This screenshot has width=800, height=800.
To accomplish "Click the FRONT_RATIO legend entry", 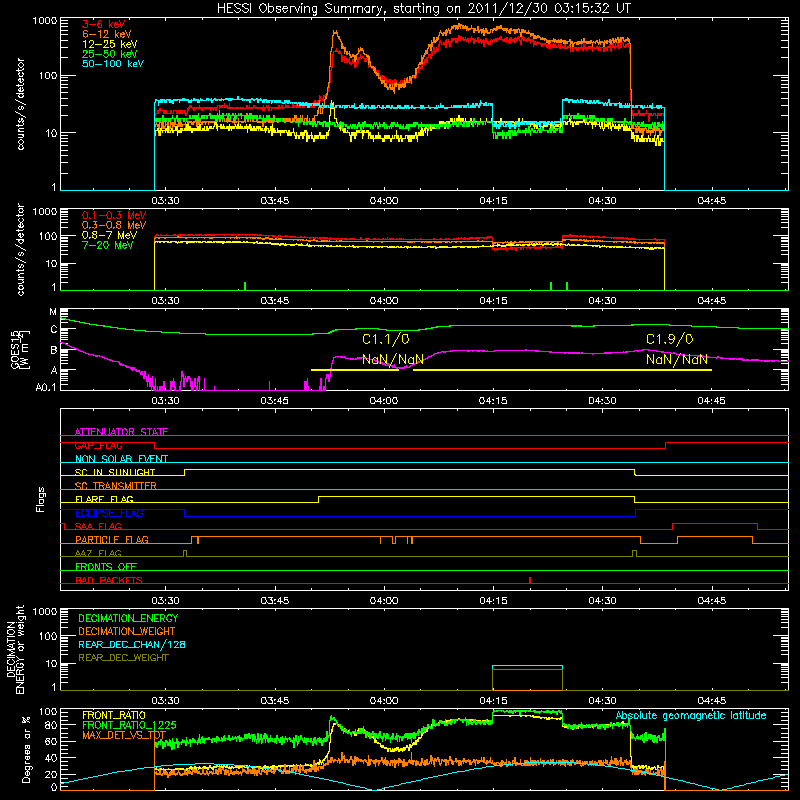I will point(114,715).
